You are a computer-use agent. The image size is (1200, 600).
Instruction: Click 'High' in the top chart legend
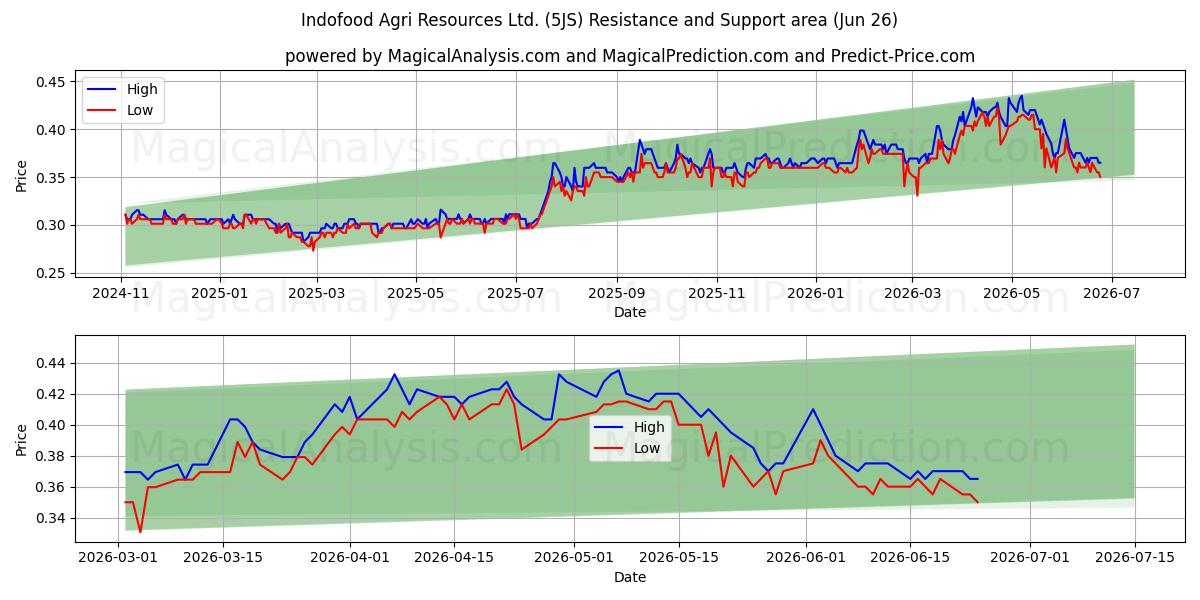point(143,89)
